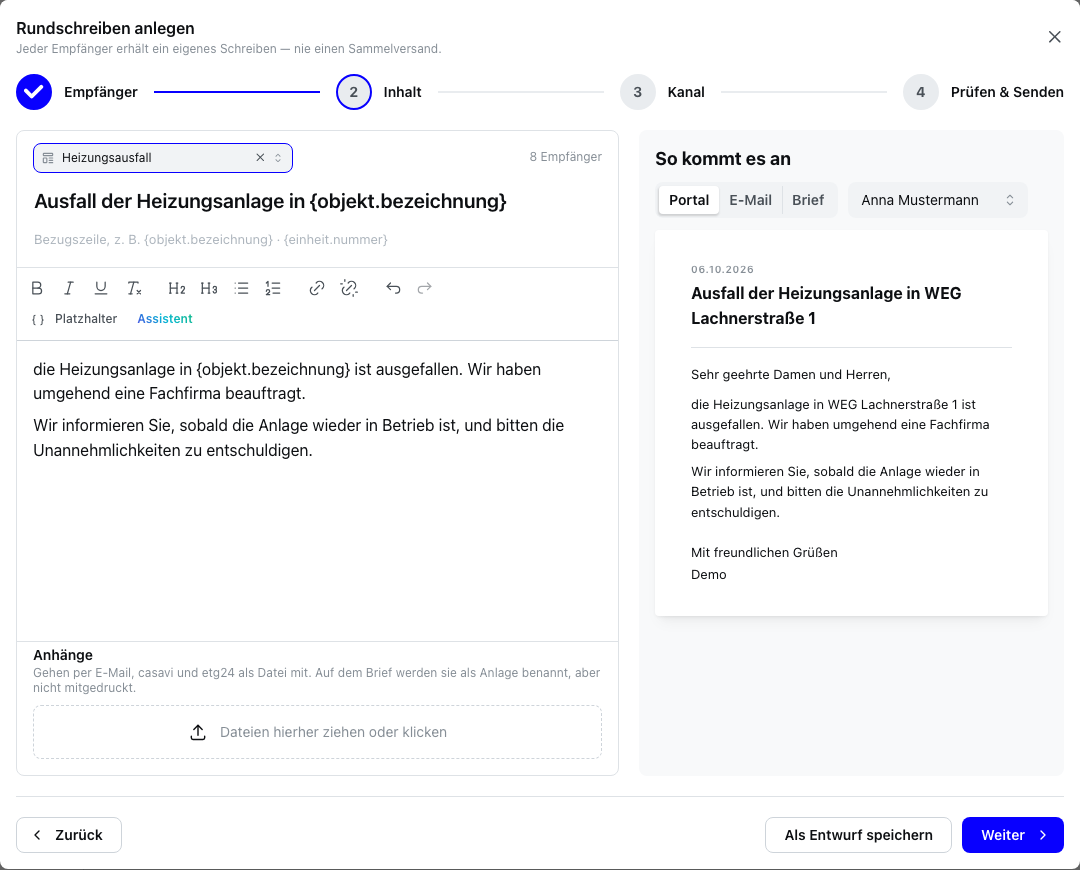The height and width of the screenshot is (870, 1080).
Task: Switch preview to the Brief tab
Action: point(808,200)
